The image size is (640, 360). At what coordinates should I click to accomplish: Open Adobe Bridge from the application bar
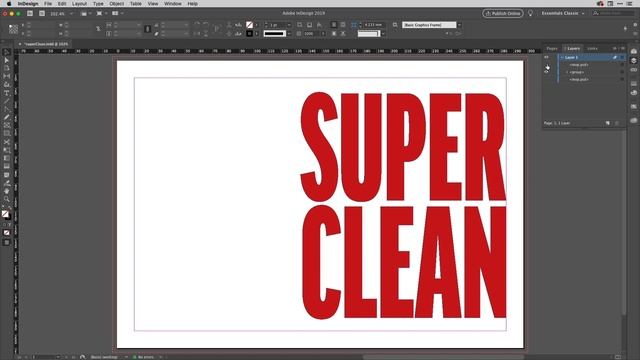(x=30, y=13)
